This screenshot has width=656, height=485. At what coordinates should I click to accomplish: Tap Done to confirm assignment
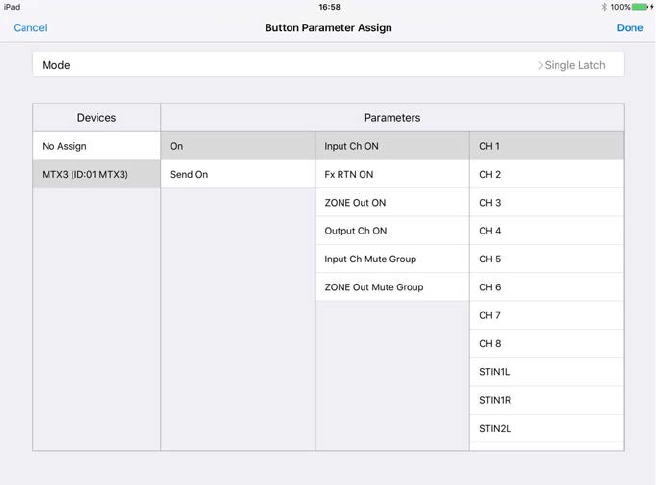pyautogui.click(x=629, y=28)
